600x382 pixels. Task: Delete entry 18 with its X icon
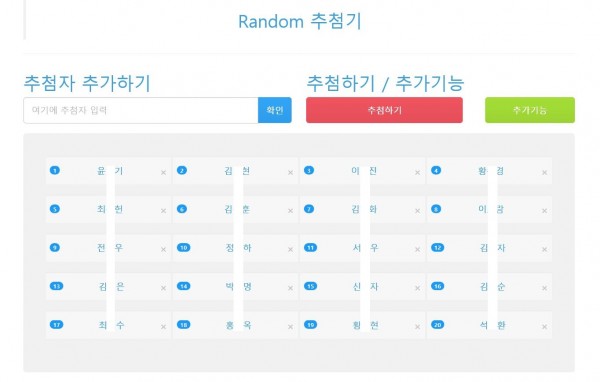[290, 327]
